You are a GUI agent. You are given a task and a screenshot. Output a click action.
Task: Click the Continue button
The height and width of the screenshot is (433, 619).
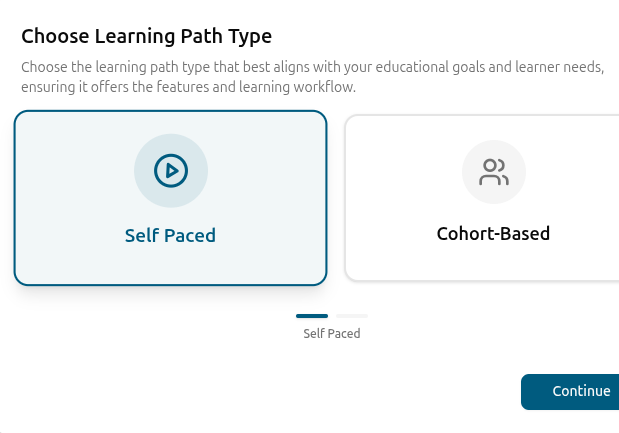[x=570, y=392]
